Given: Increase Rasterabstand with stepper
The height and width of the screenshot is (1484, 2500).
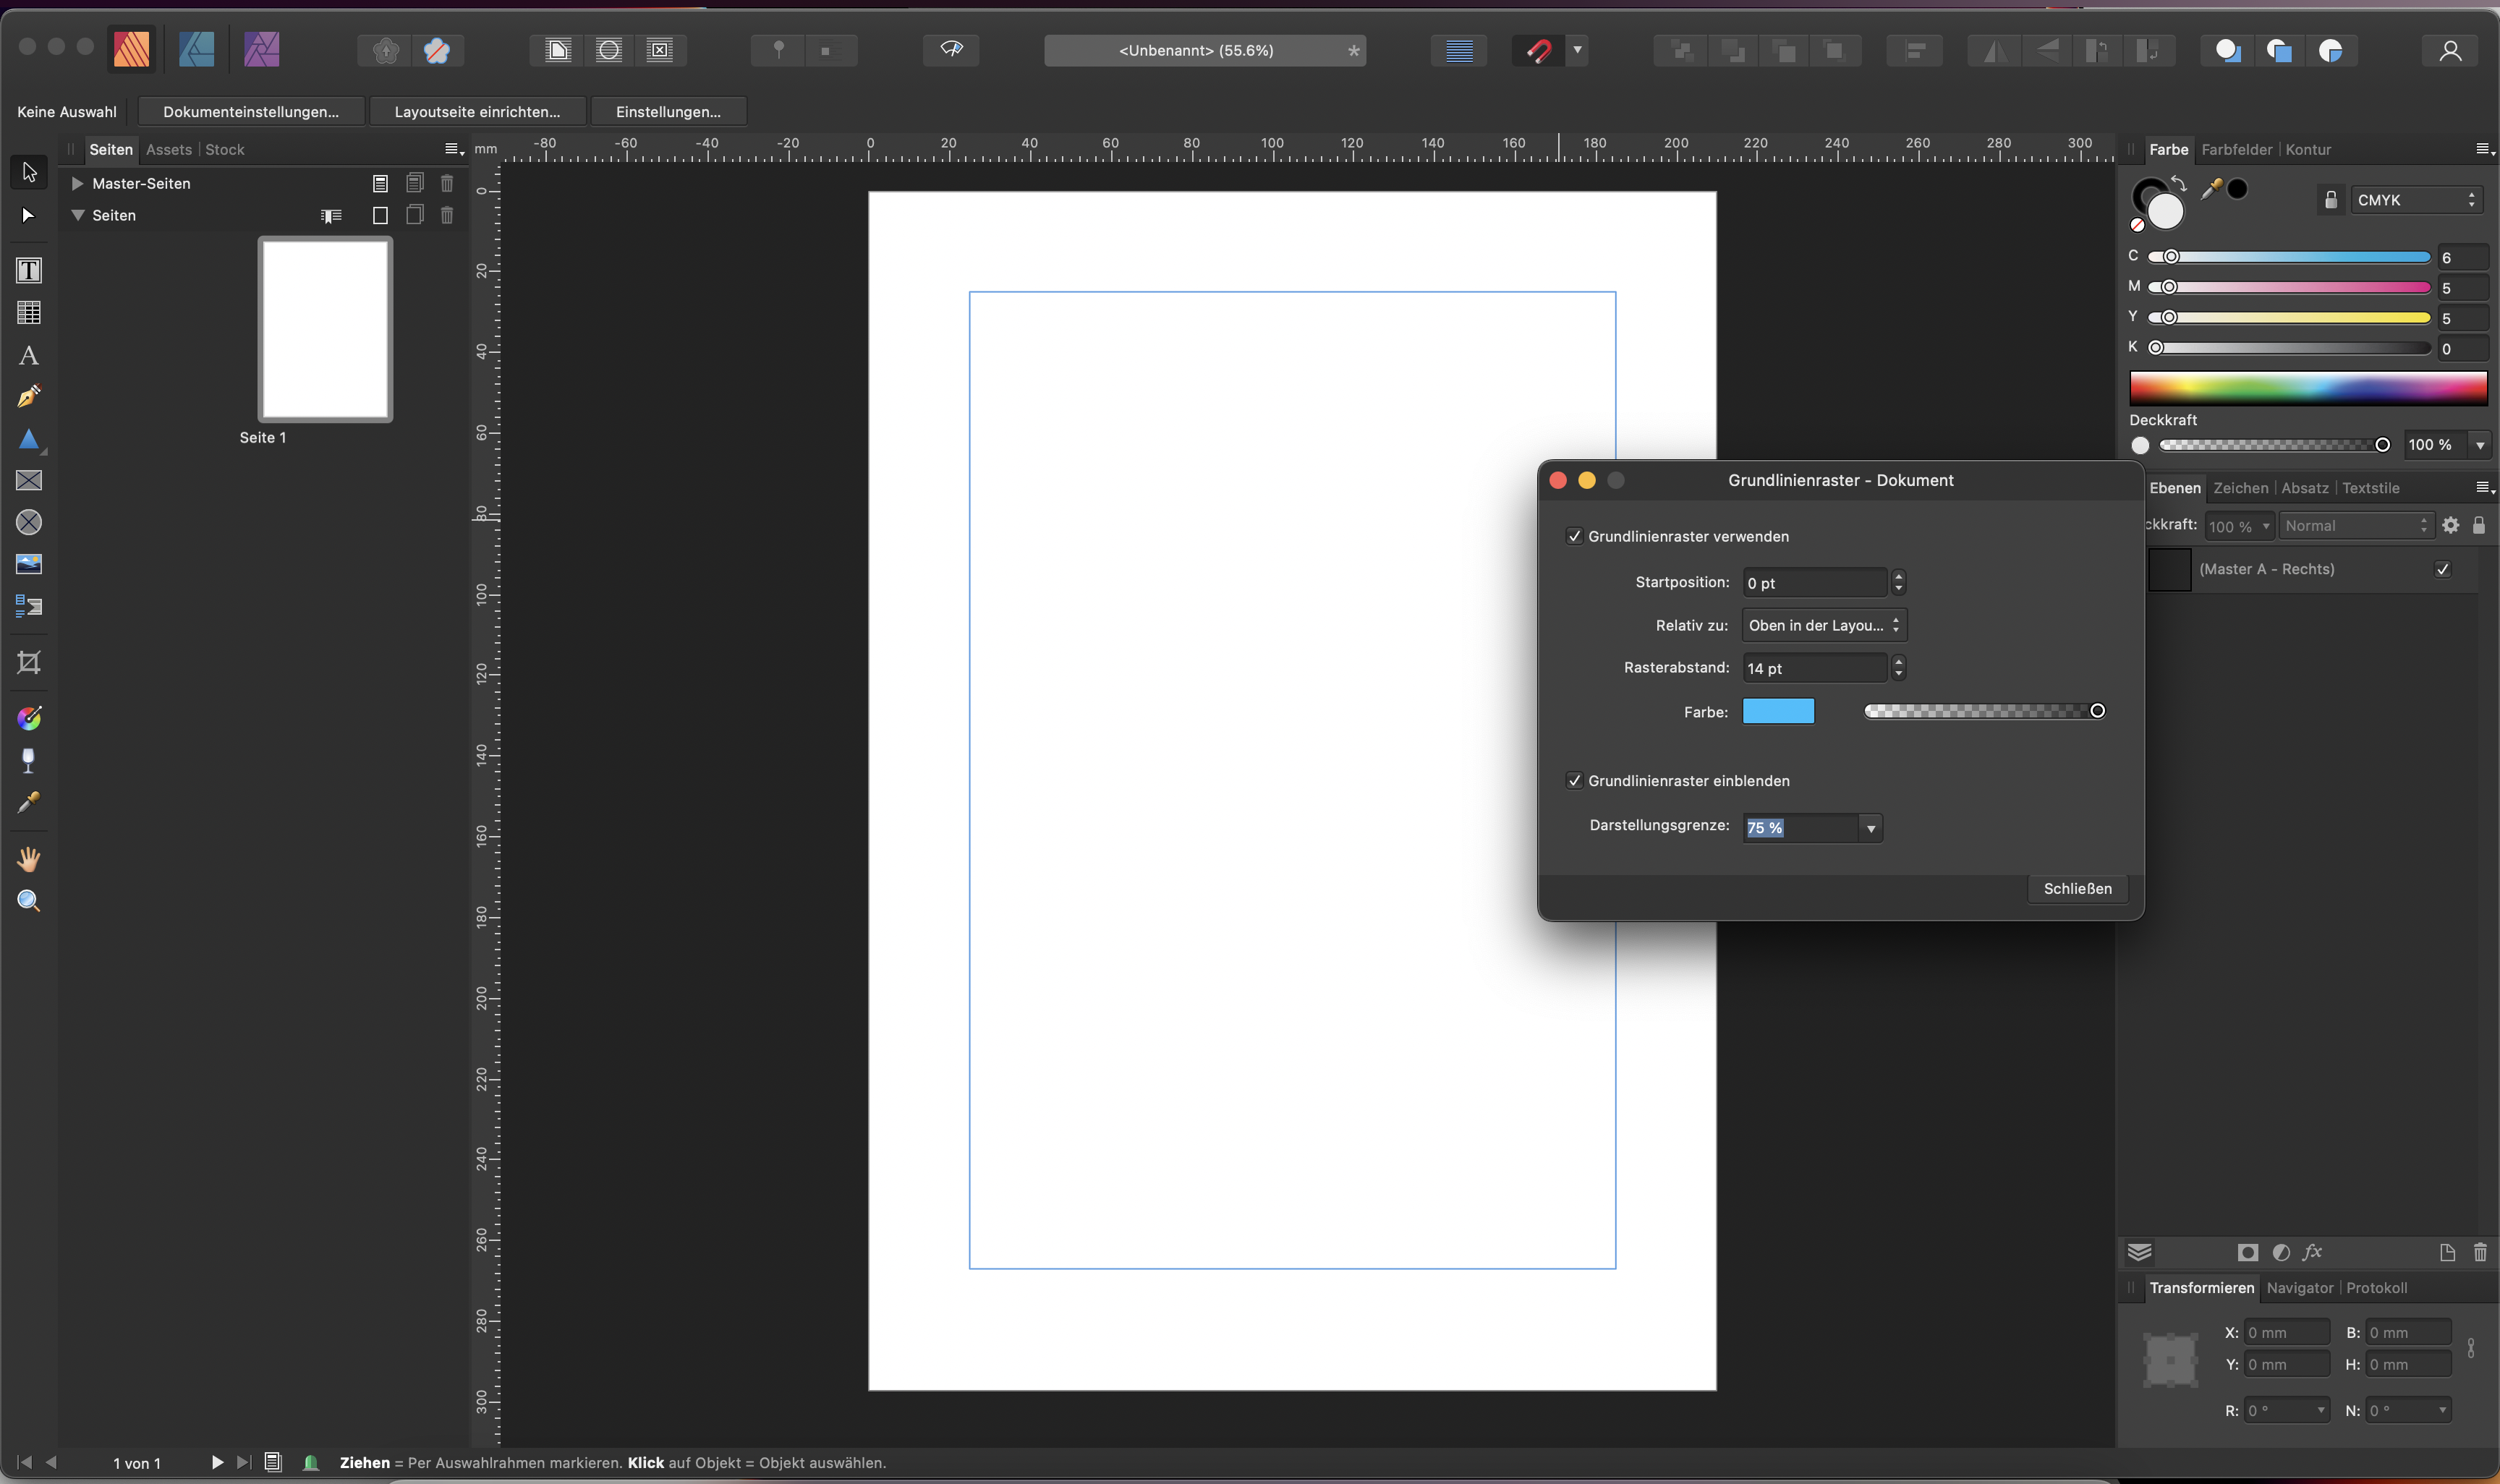Looking at the screenshot, I should click(1898, 661).
